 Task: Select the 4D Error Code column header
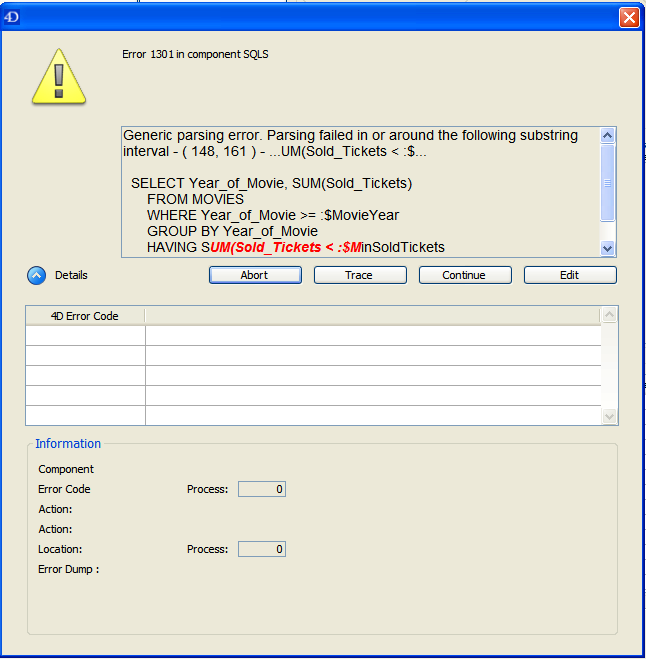pos(85,316)
